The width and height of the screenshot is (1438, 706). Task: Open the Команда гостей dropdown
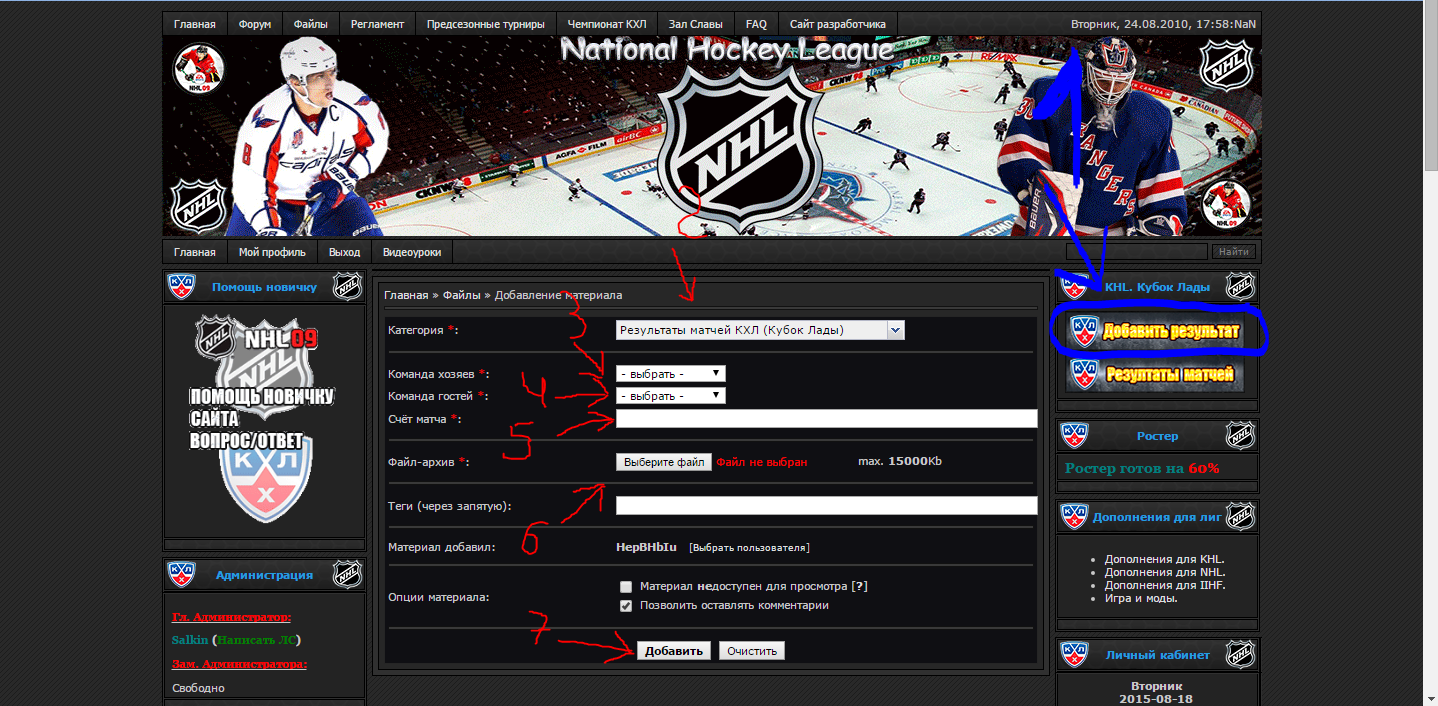[671, 395]
